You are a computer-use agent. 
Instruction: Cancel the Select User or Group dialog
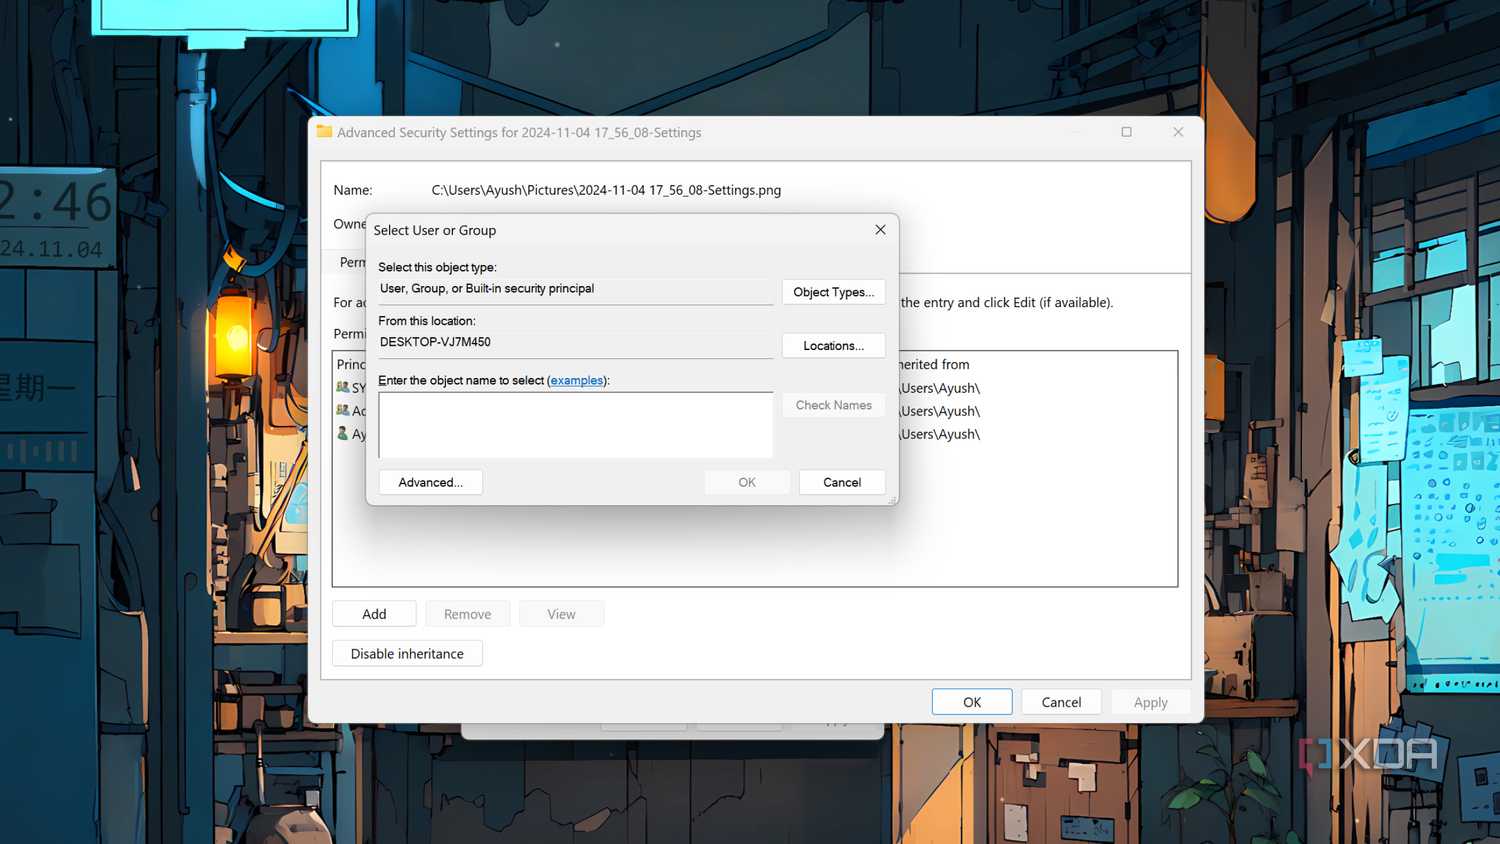coord(842,482)
